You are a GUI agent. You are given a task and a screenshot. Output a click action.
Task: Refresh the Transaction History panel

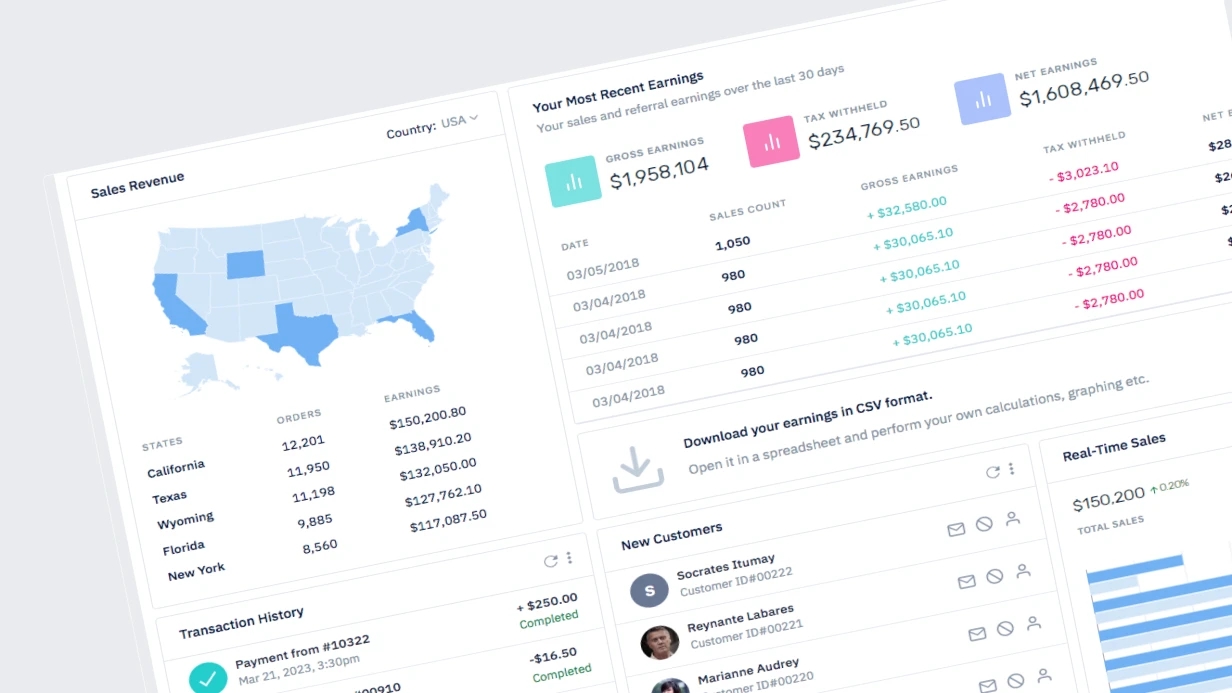551,561
